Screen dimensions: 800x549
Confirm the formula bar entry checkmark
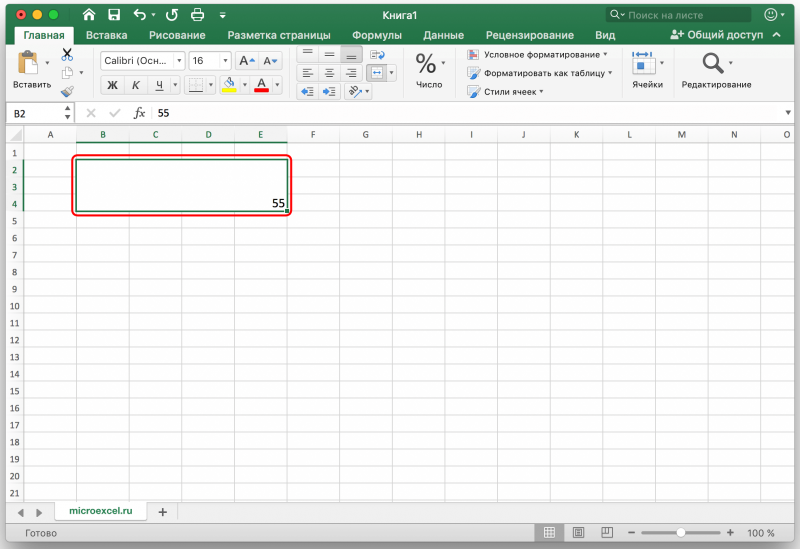[x=115, y=113]
